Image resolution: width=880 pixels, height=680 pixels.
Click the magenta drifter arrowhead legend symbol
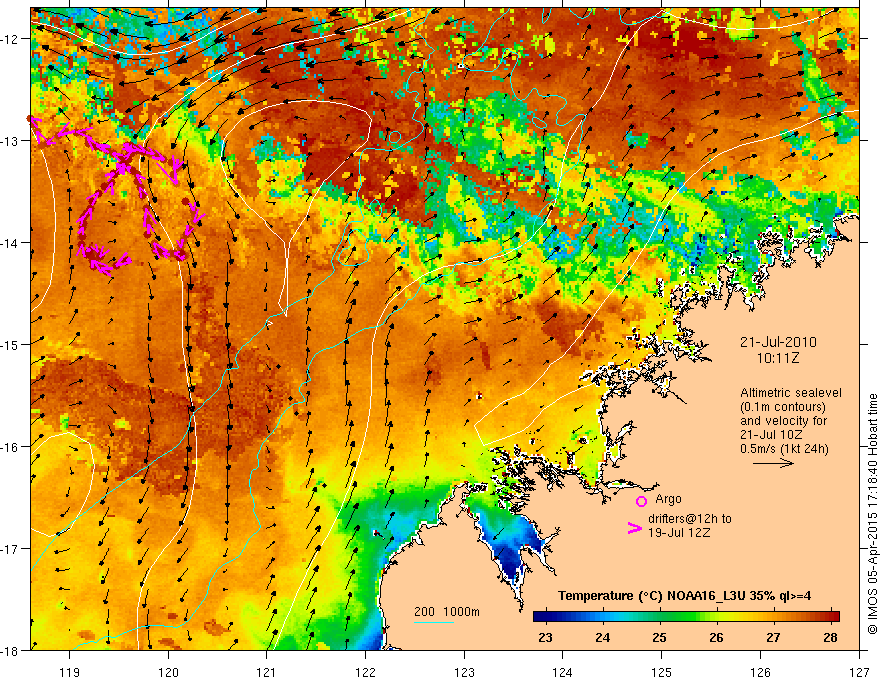[634, 528]
